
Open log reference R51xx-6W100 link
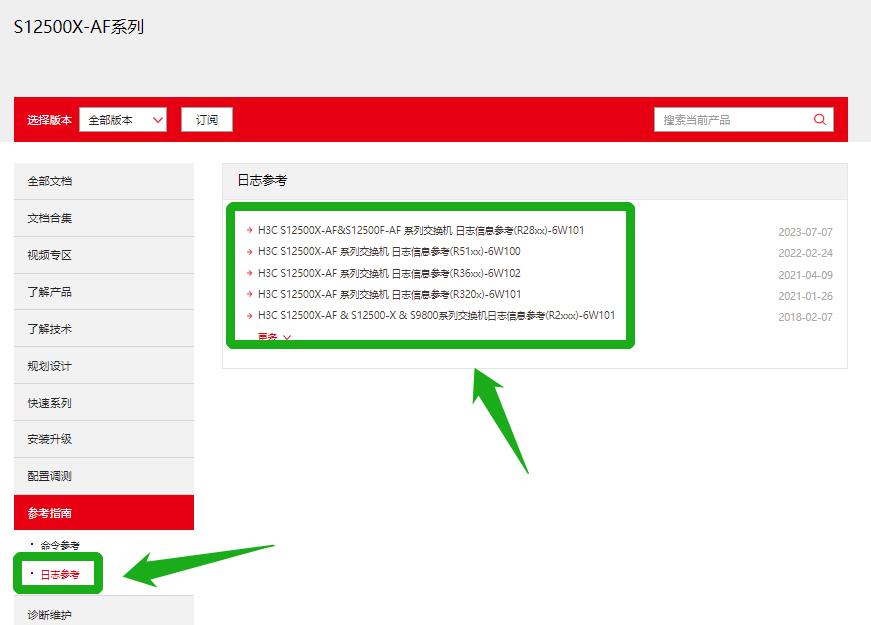[389, 252]
